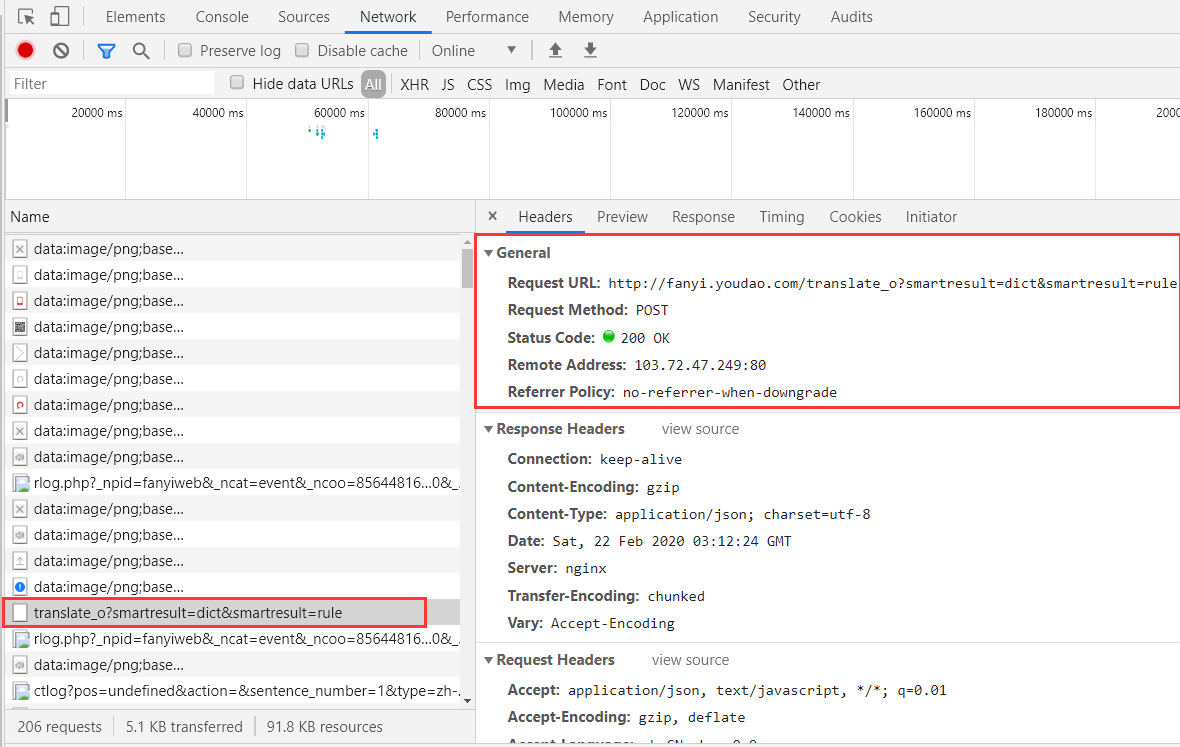Clear the network log

tap(61, 50)
